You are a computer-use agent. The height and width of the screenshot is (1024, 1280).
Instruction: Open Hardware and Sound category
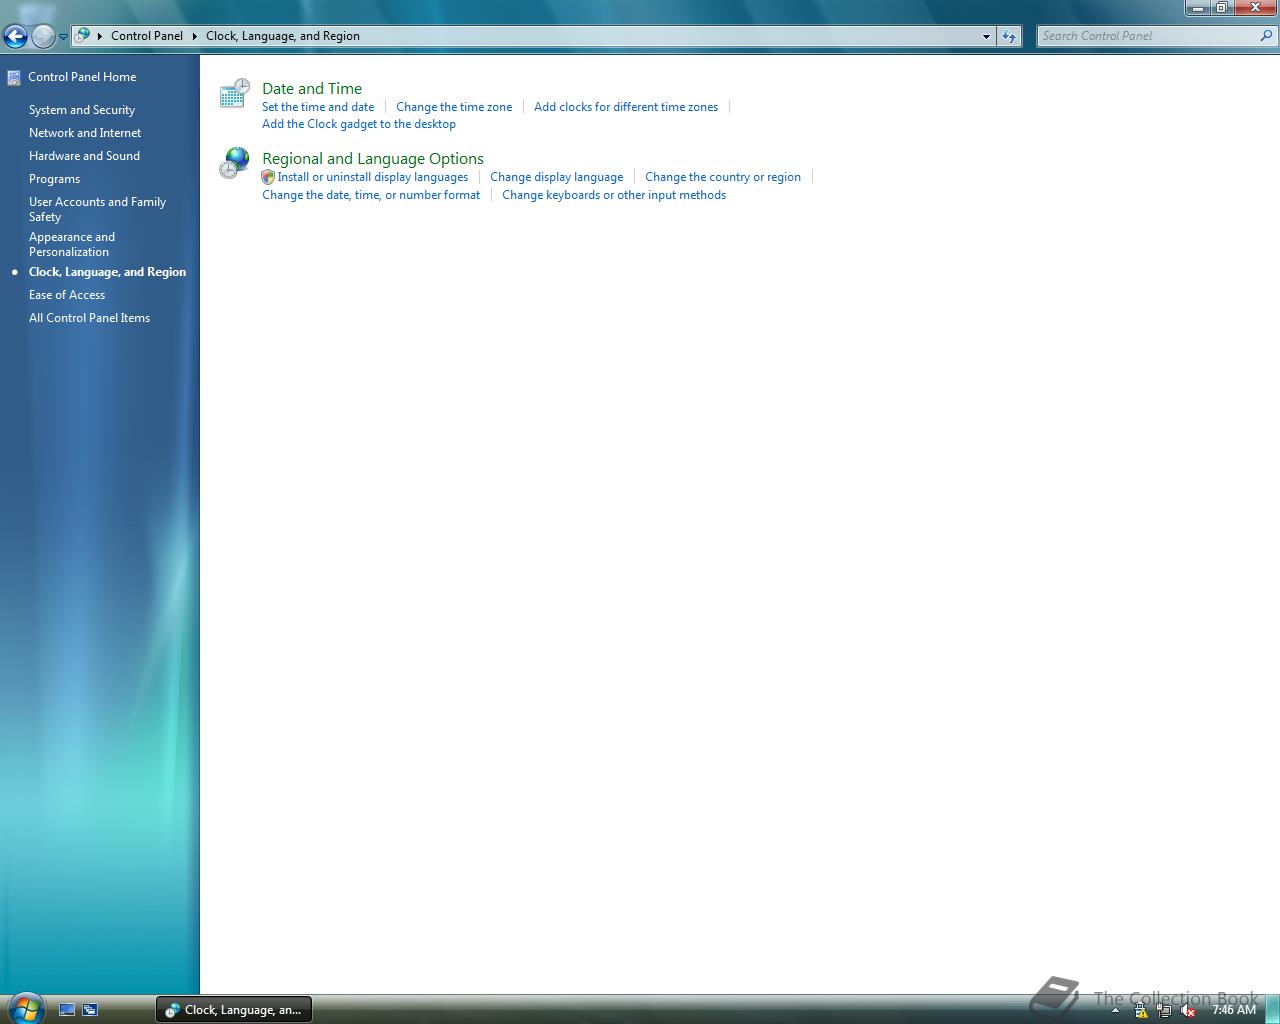(x=84, y=156)
